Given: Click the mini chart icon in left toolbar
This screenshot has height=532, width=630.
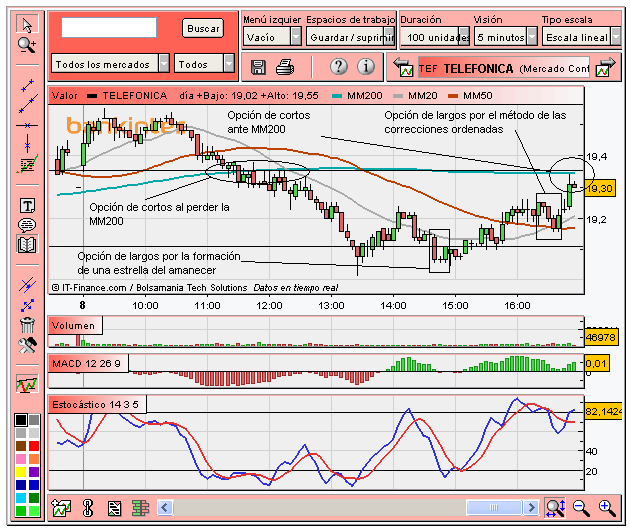Looking at the screenshot, I should [x=27, y=384].
